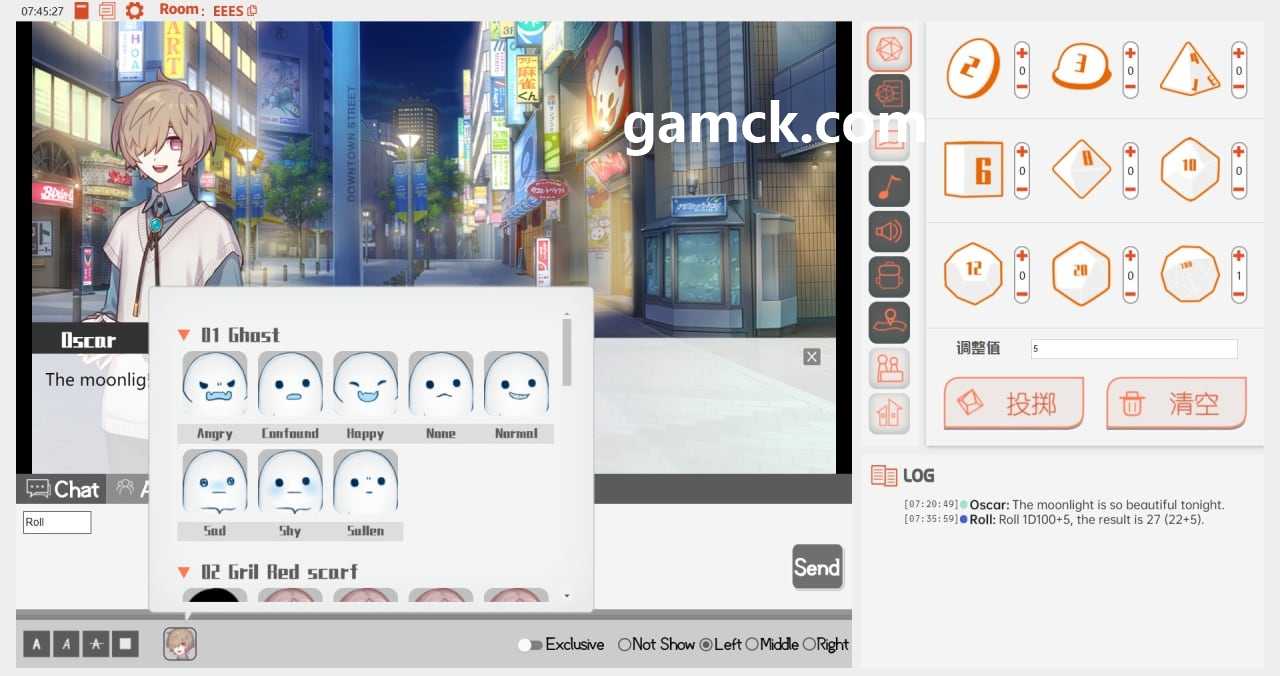The height and width of the screenshot is (676, 1280).
Task: Open the white square color button
Action: click(x=126, y=643)
